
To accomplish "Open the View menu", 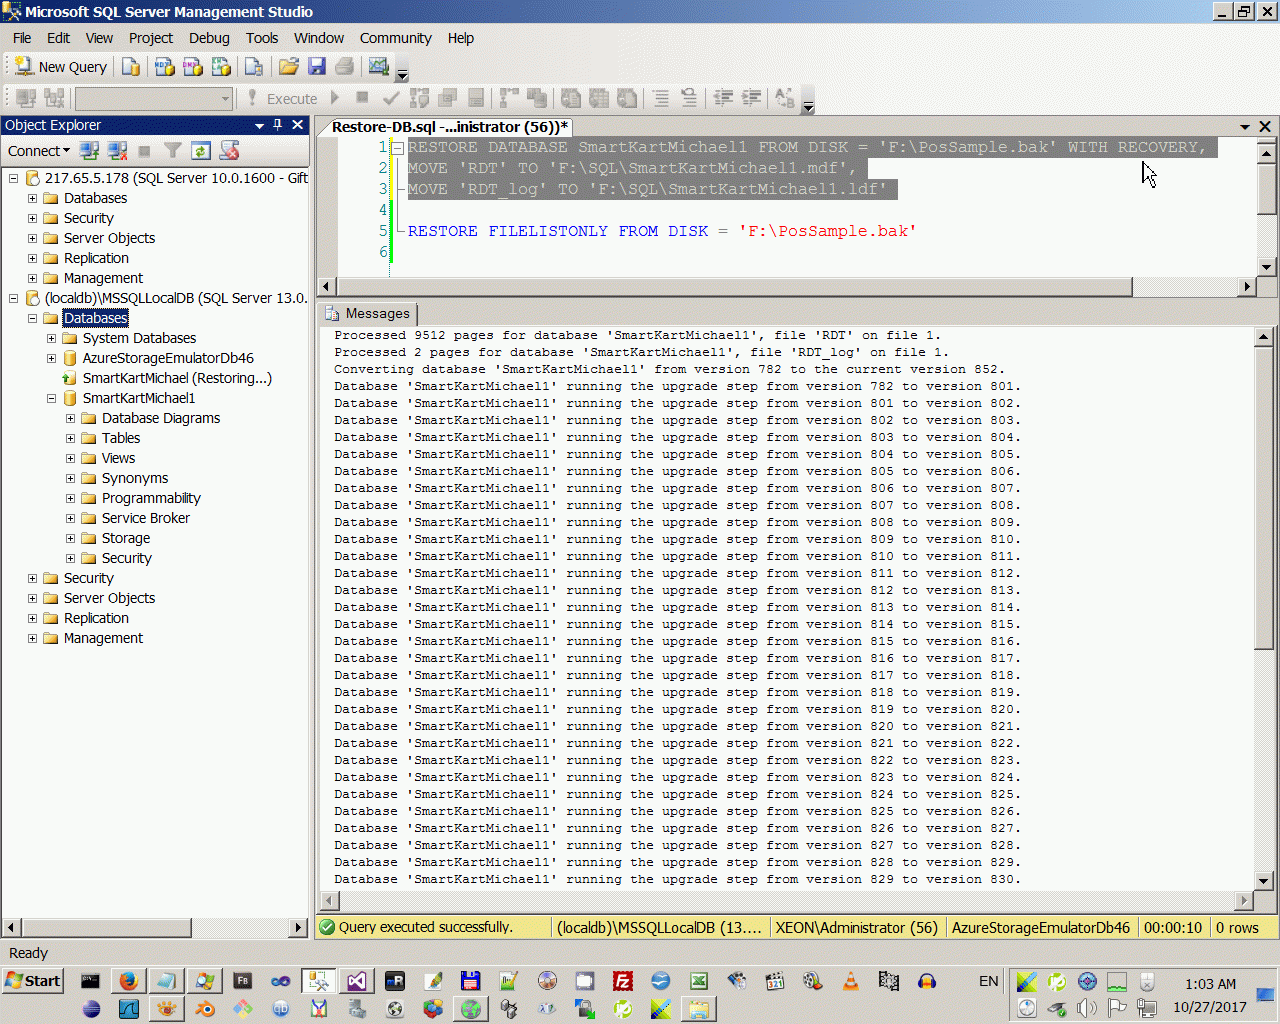I will [99, 38].
